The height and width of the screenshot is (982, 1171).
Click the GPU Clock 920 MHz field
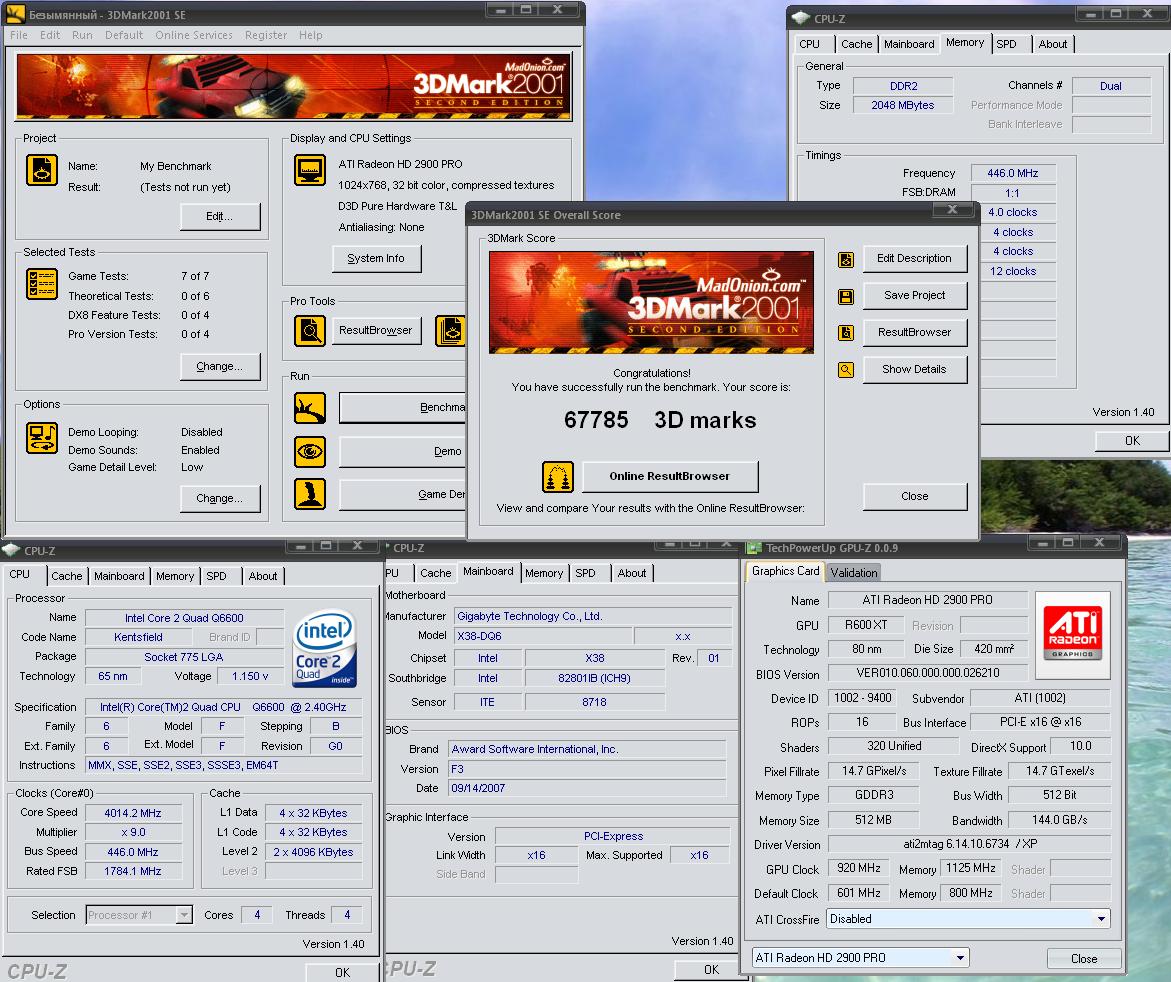(x=858, y=868)
